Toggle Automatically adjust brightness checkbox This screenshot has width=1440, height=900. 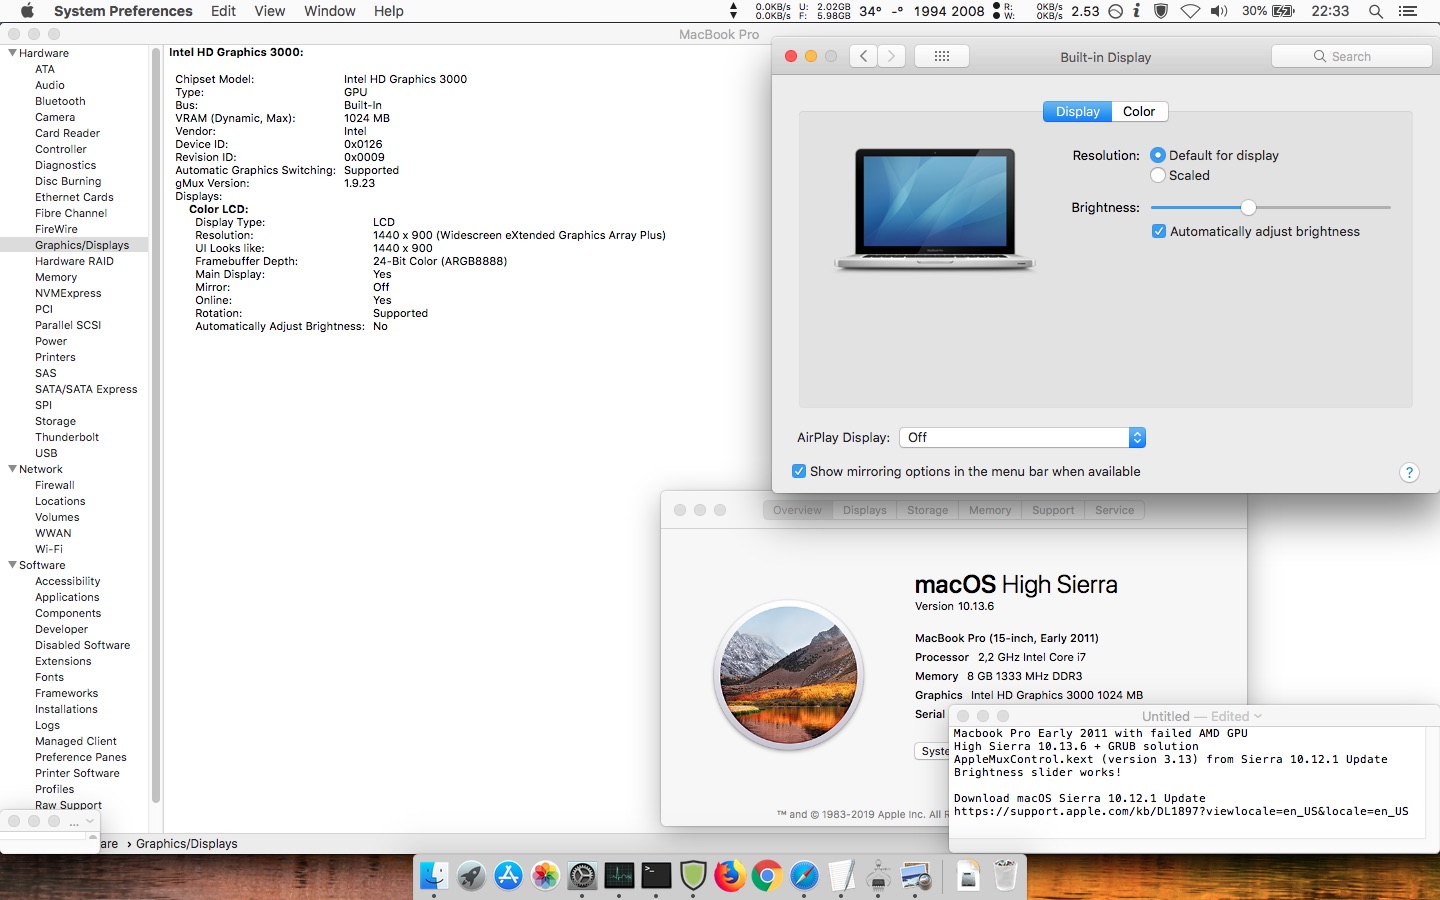point(1159,231)
